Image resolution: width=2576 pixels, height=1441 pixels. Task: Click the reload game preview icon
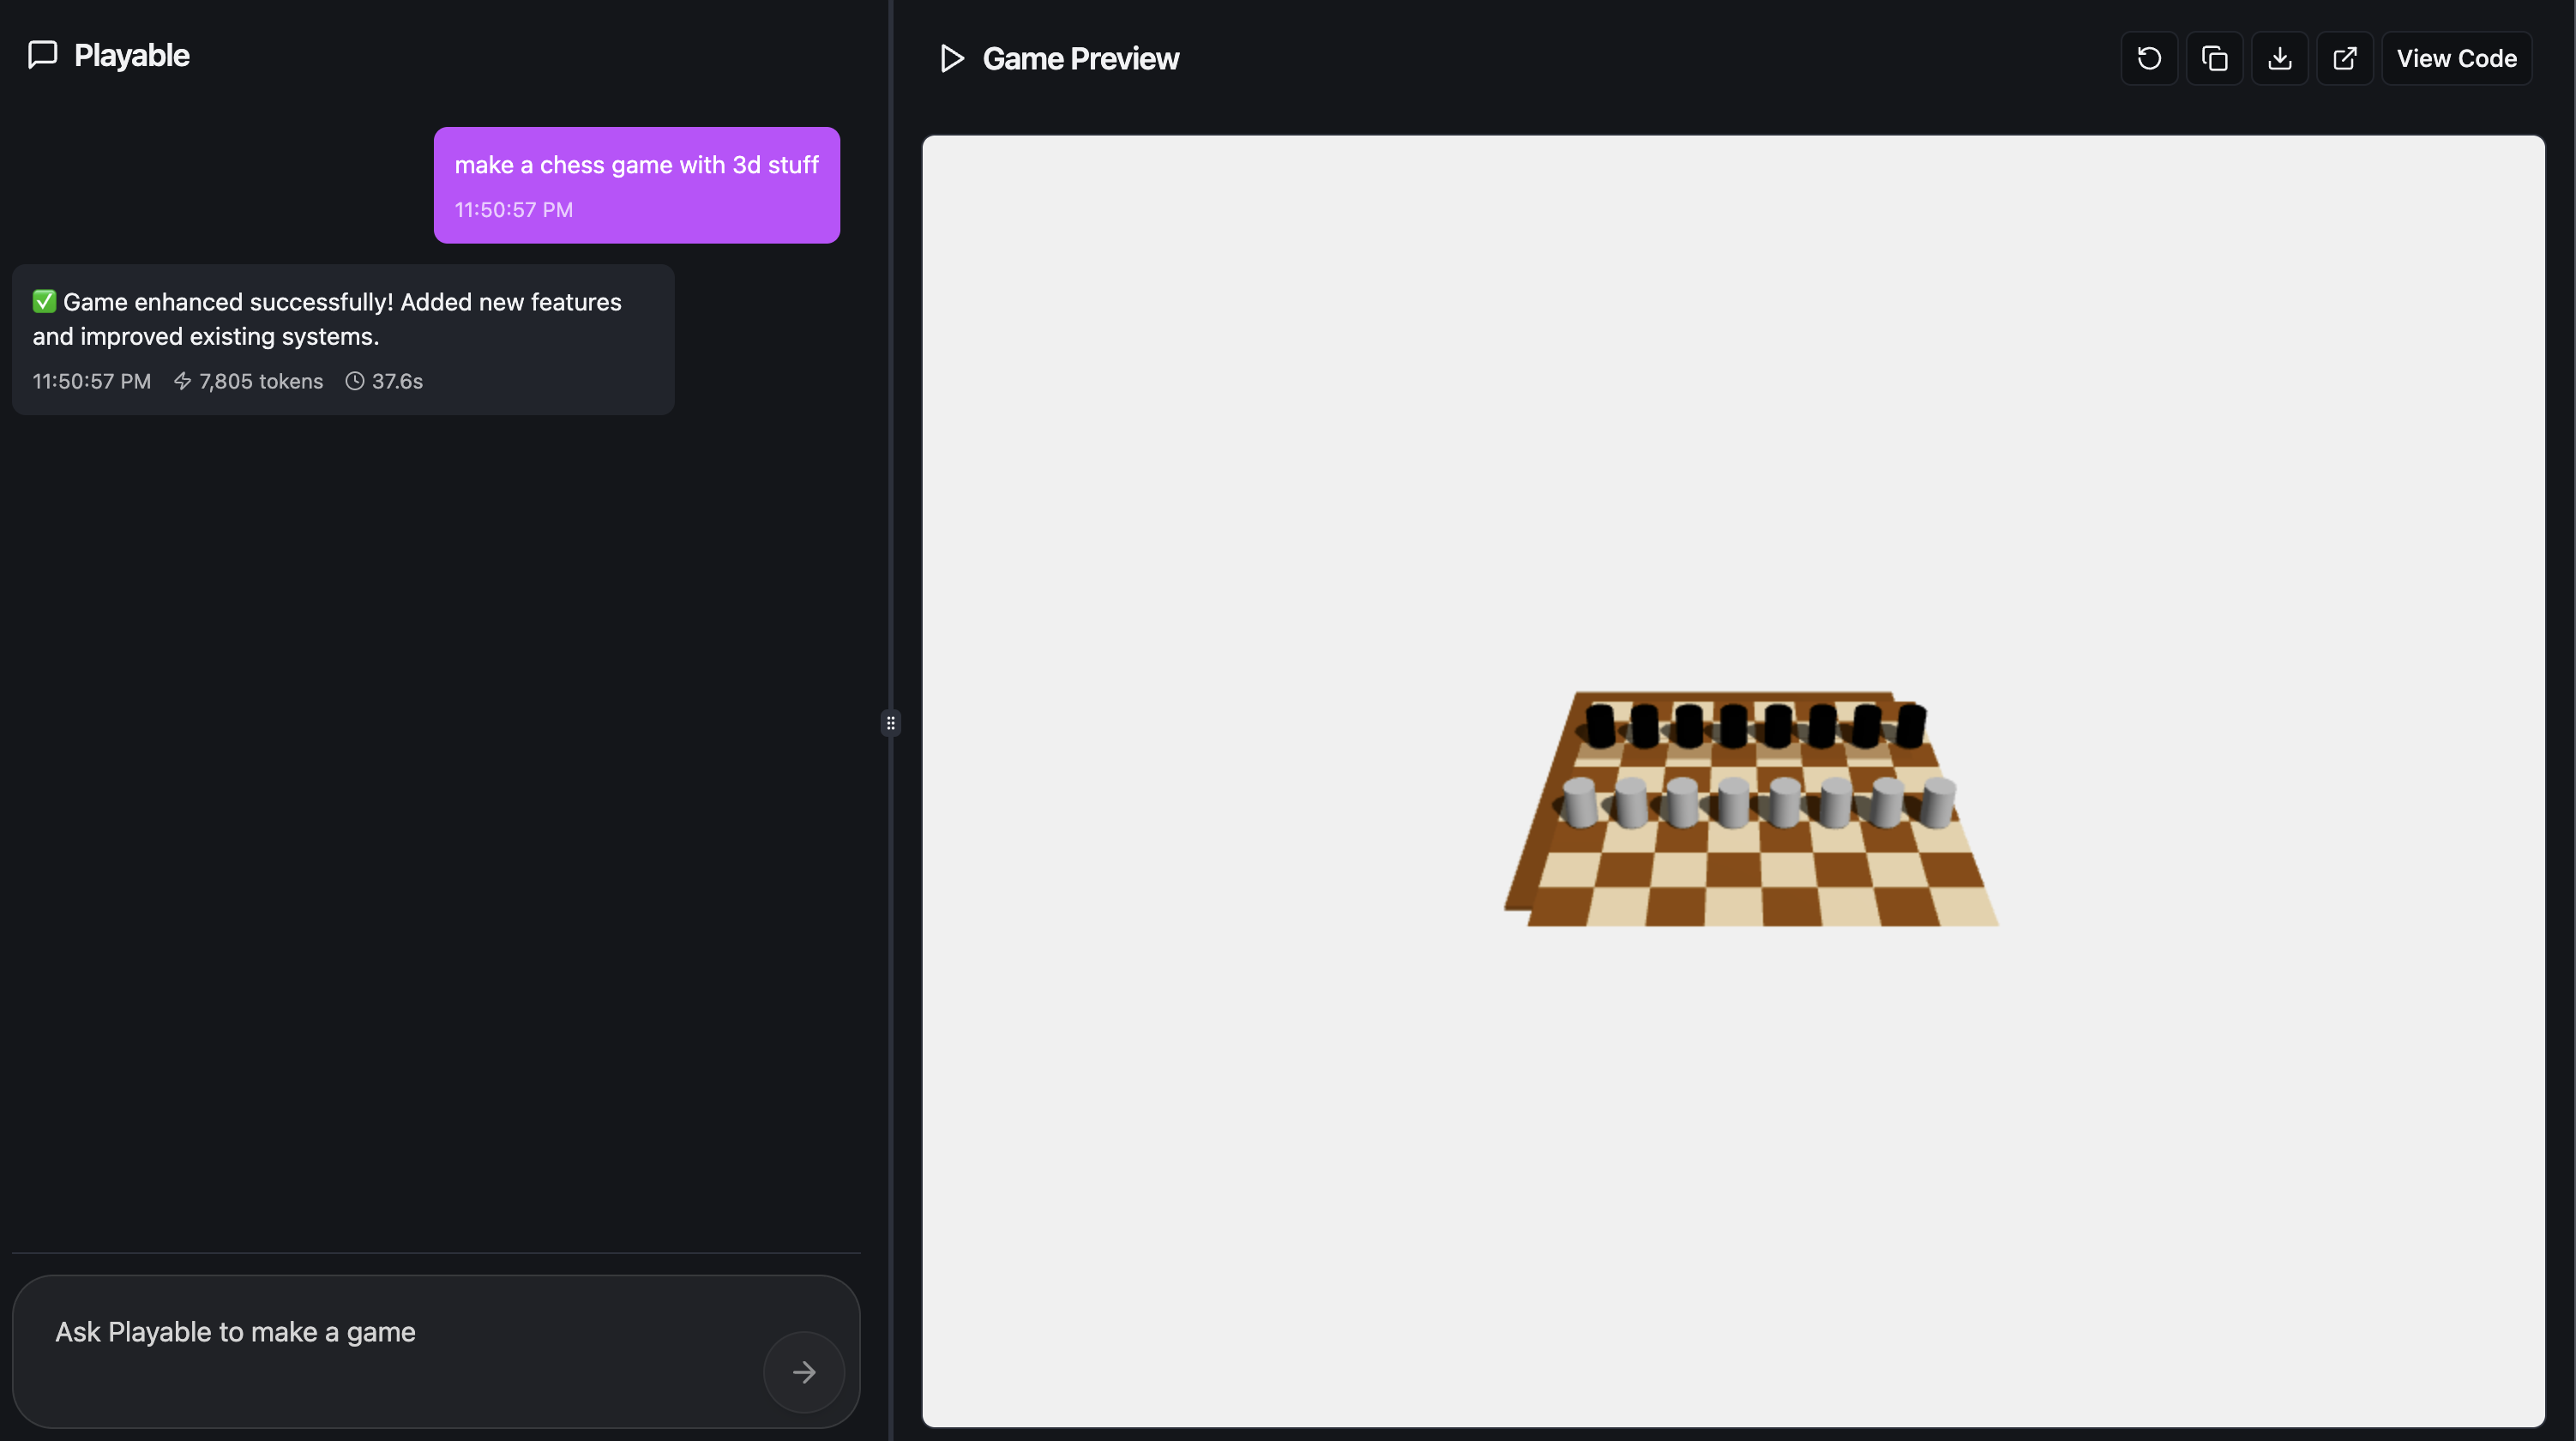(2148, 58)
